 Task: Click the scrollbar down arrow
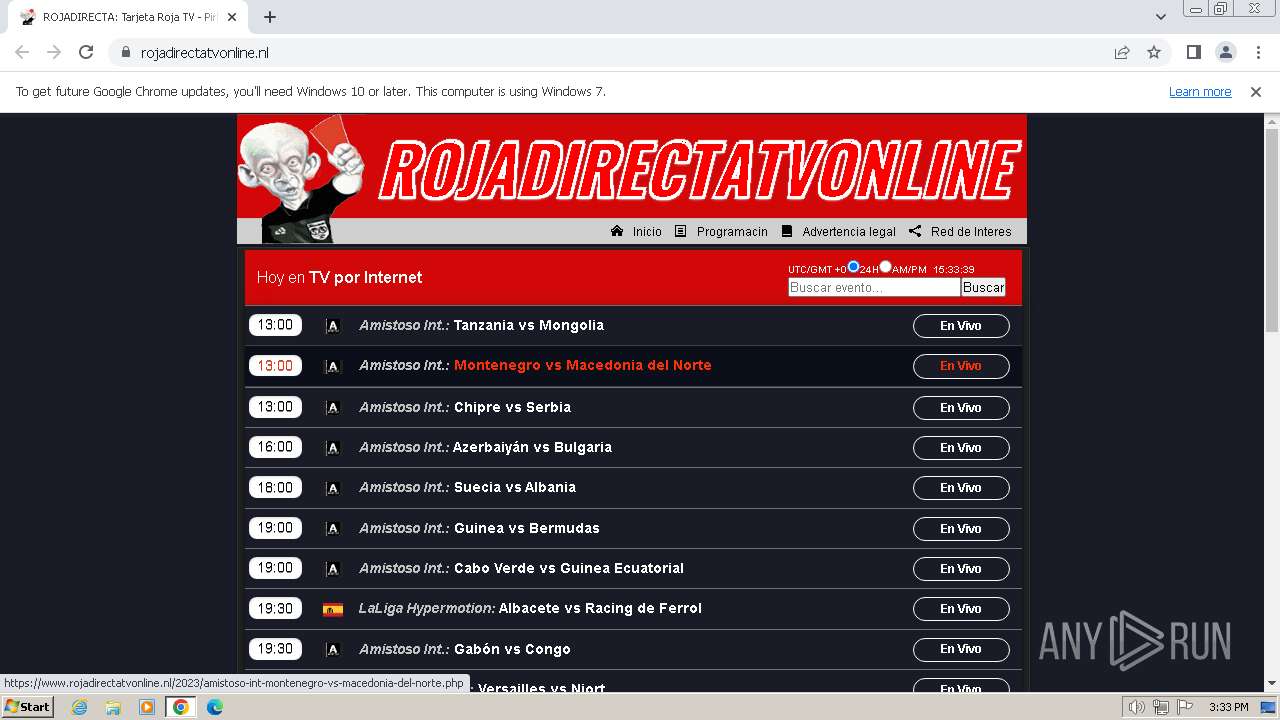pyautogui.click(x=1272, y=683)
